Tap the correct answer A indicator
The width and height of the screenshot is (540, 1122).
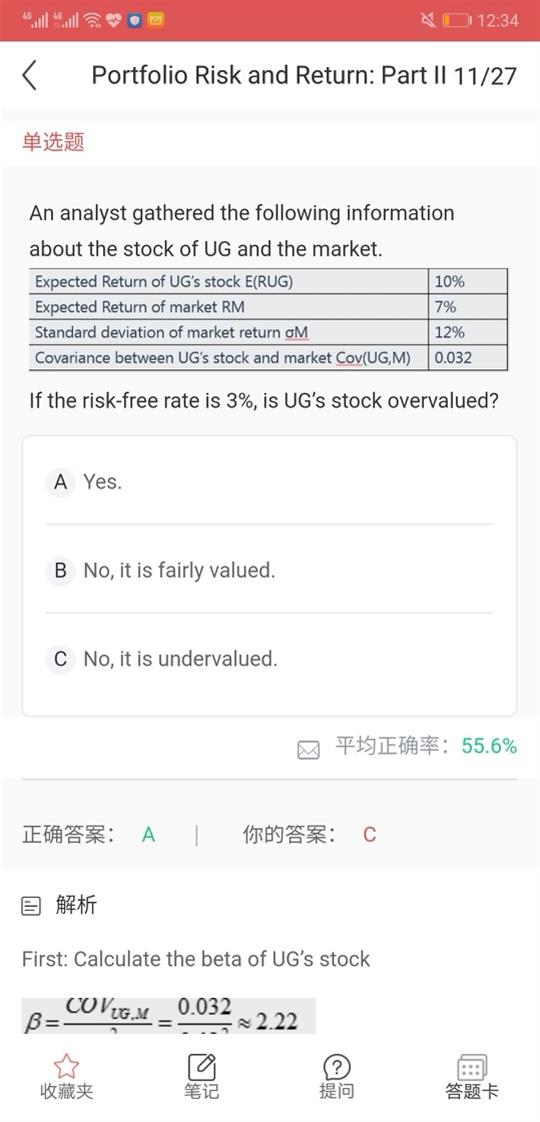pos(148,834)
